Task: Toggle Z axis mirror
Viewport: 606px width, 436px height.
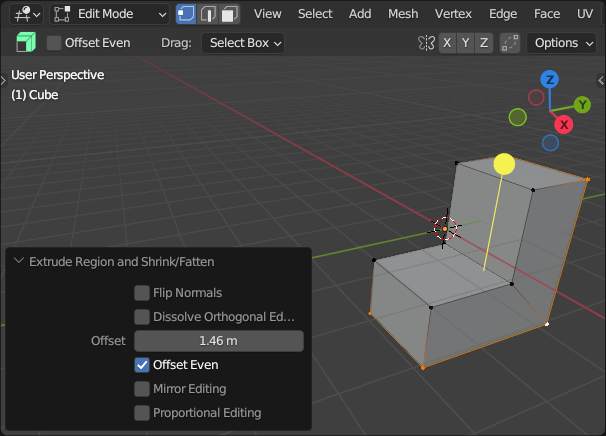Action: 484,43
